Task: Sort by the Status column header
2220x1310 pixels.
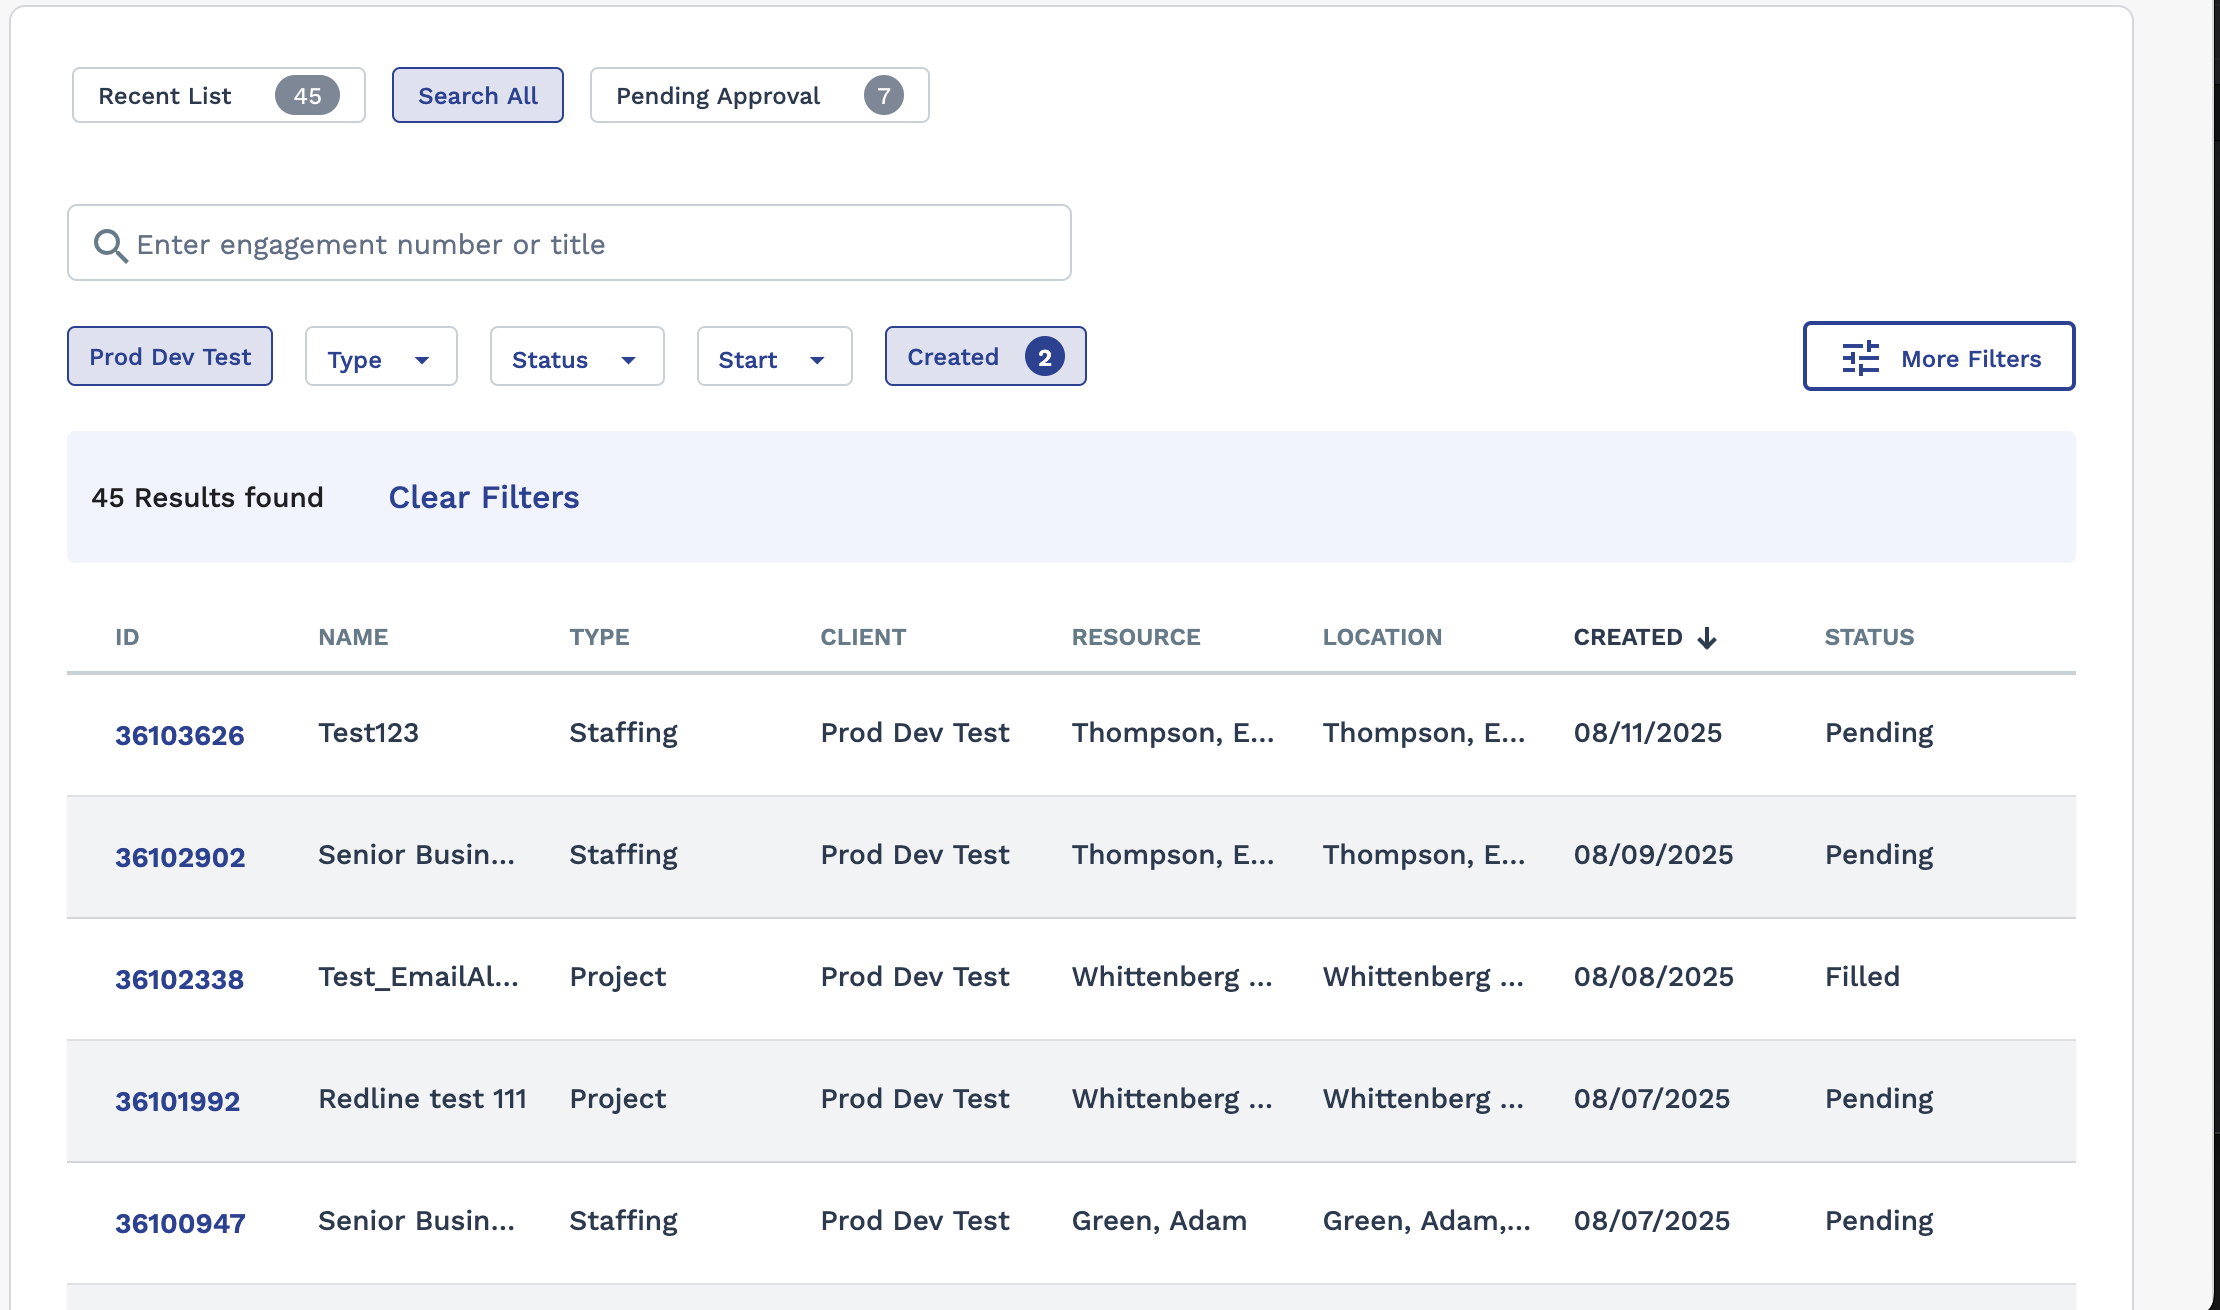Action: pyautogui.click(x=1868, y=637)
